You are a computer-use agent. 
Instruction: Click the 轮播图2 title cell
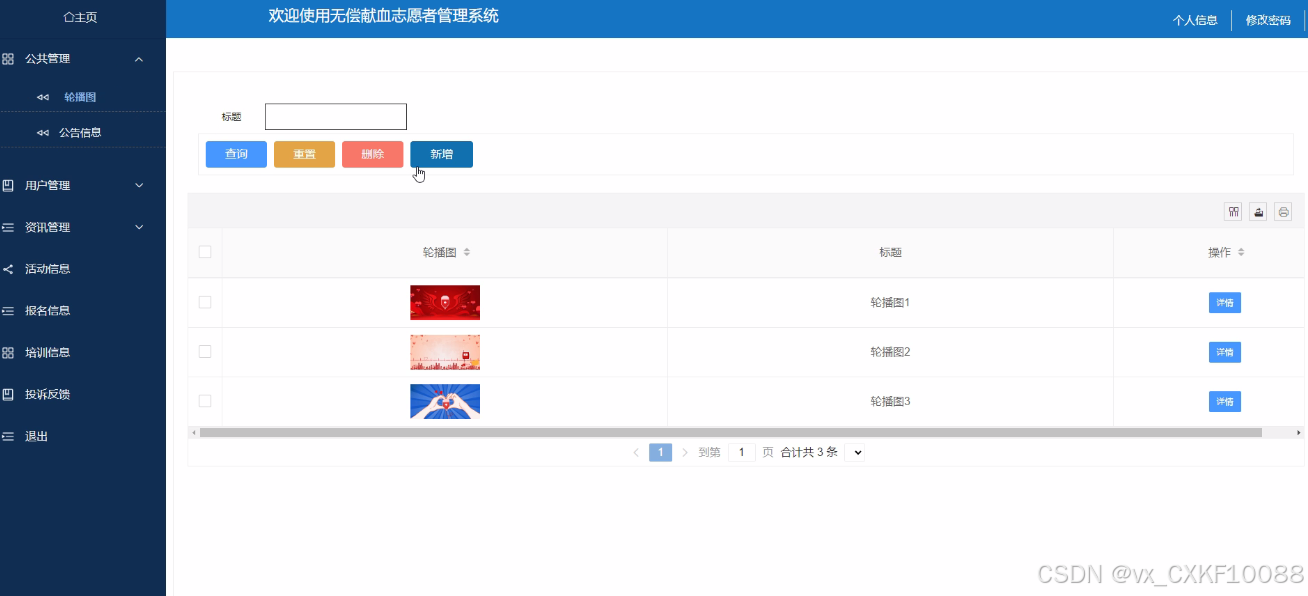pyautogui.click(x=890, y=352)
